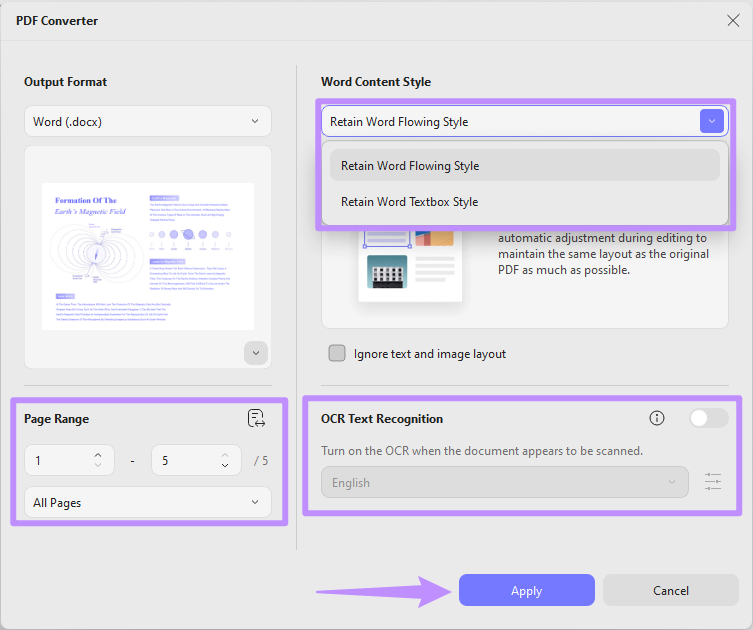
Task: Click the start page input field
Action: 70,460
